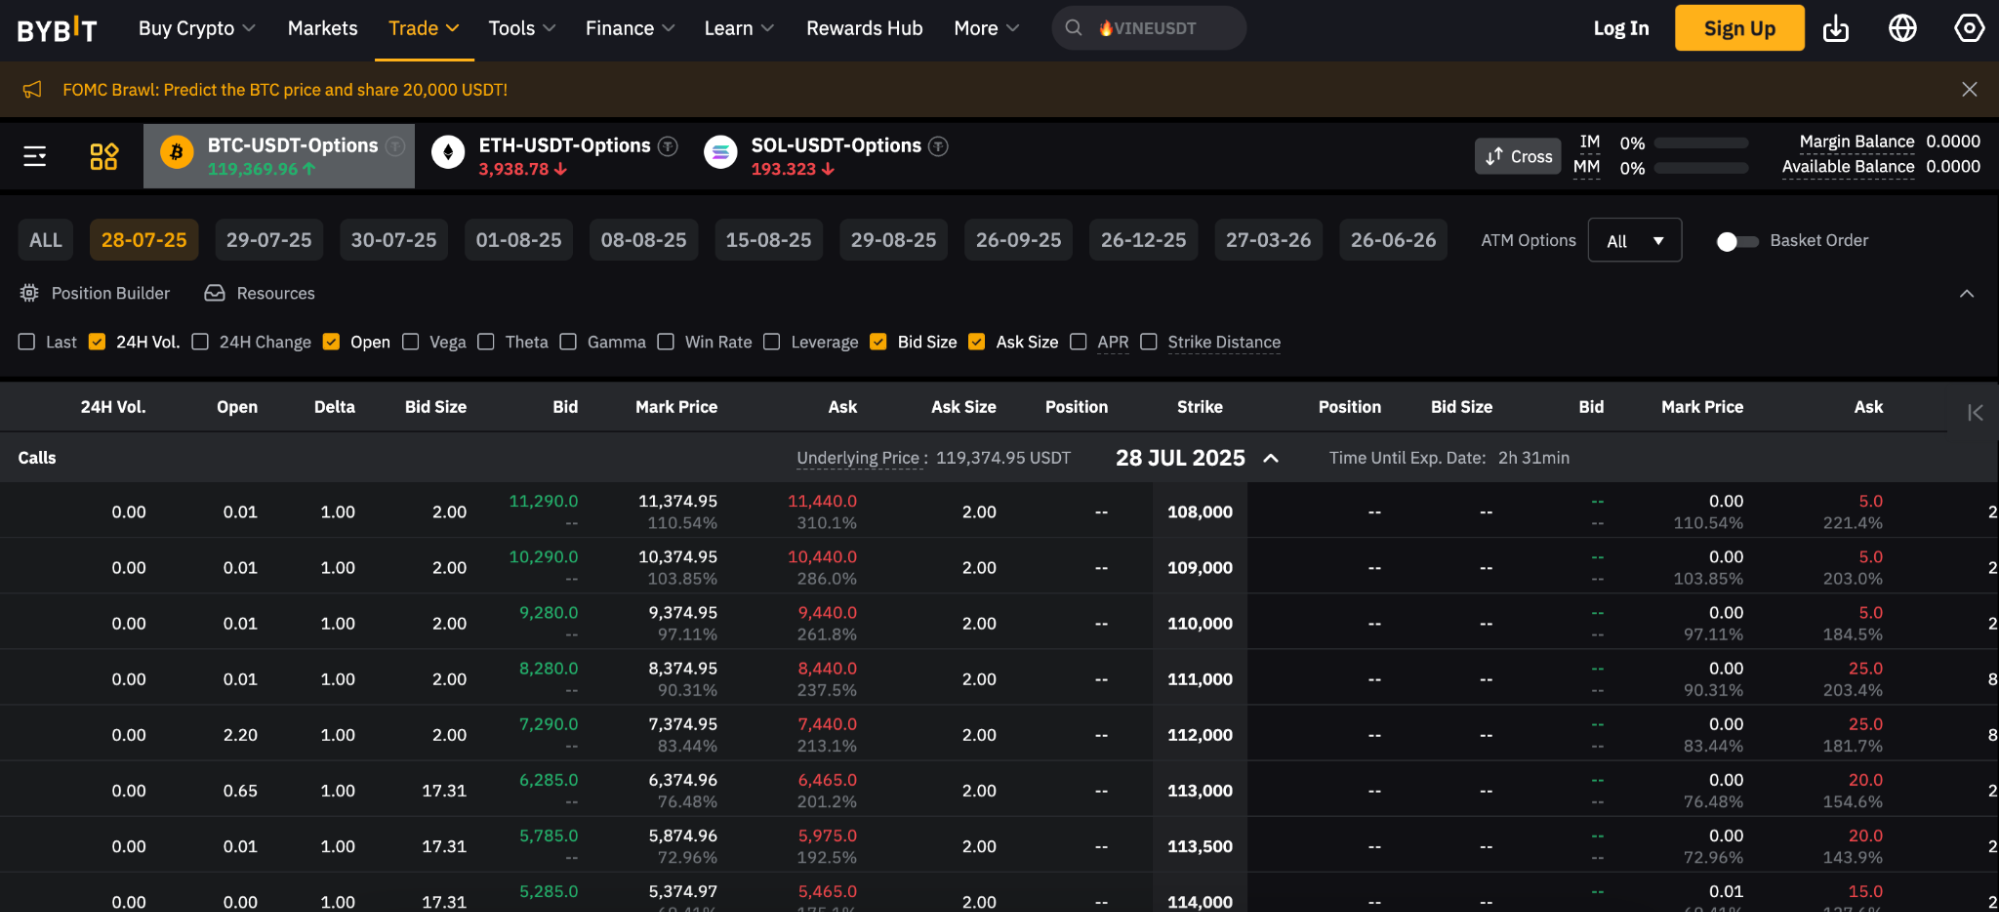Open the instrument list sidebar icon
1999x912 pixels.
pyautogui.click(x=35, y=155)
